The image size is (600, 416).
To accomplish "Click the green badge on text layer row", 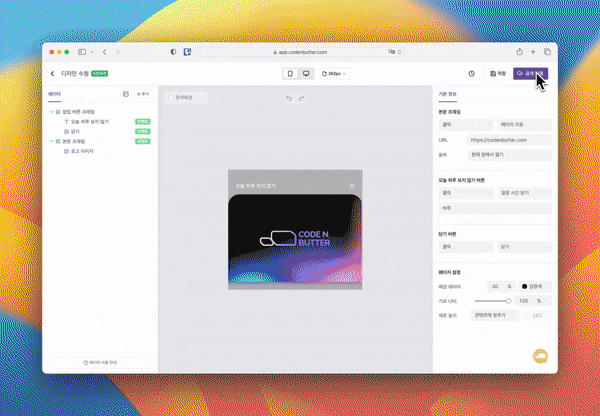I will [x=143, y=122].
